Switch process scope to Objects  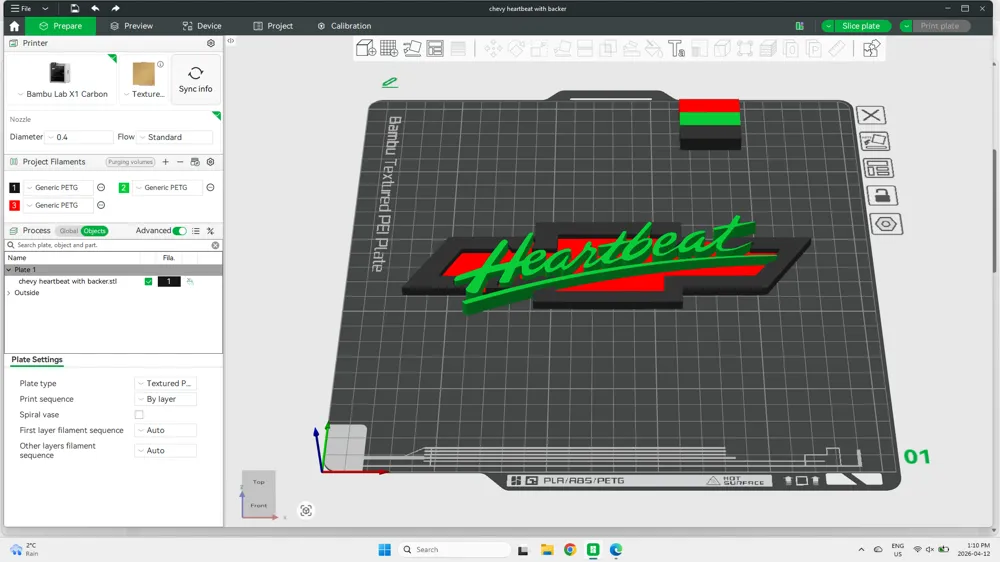click(94, 231)
